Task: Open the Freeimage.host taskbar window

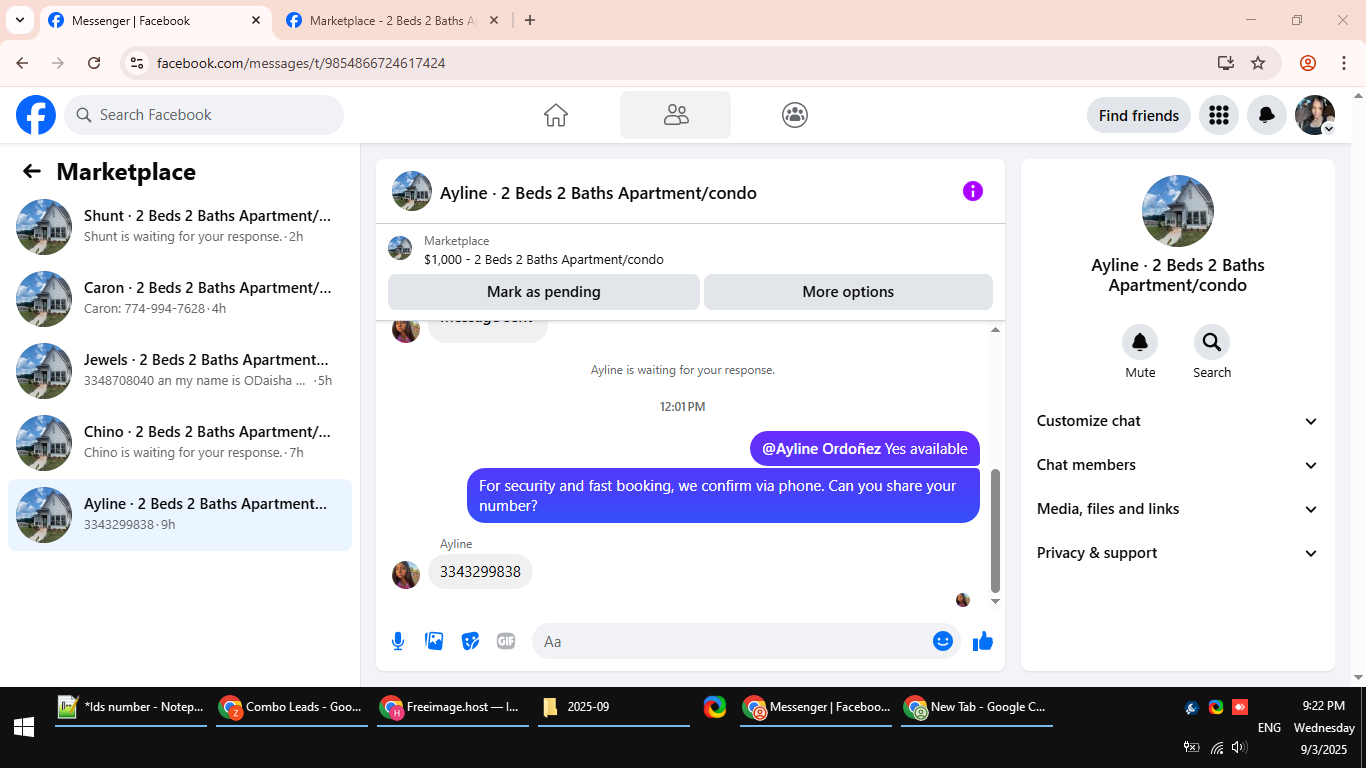Action: click(453, 707)
